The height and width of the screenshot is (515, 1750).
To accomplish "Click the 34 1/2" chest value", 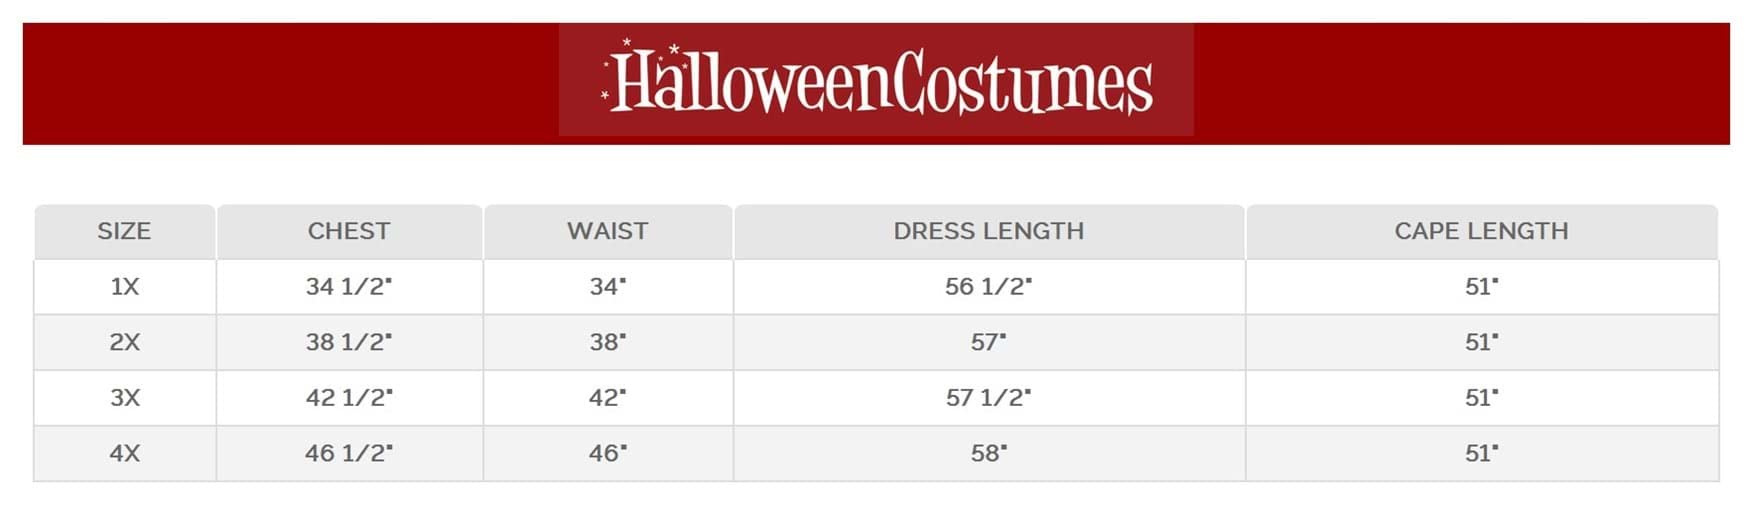I will [348, 287].
